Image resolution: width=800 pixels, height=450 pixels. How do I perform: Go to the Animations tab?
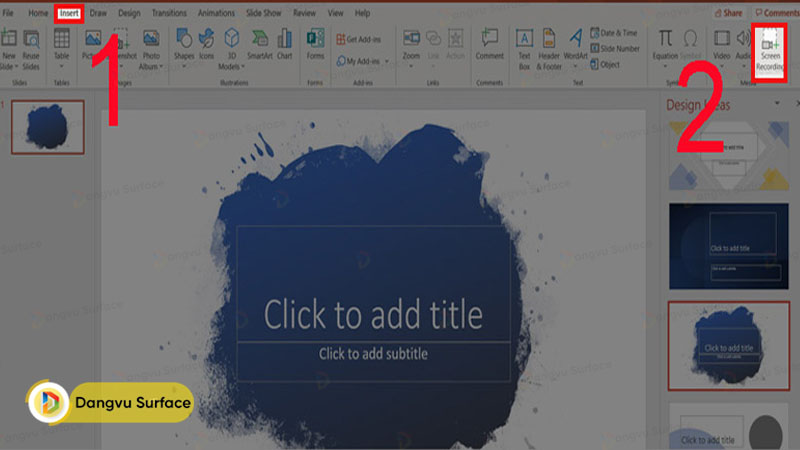(x=216, y=13)
